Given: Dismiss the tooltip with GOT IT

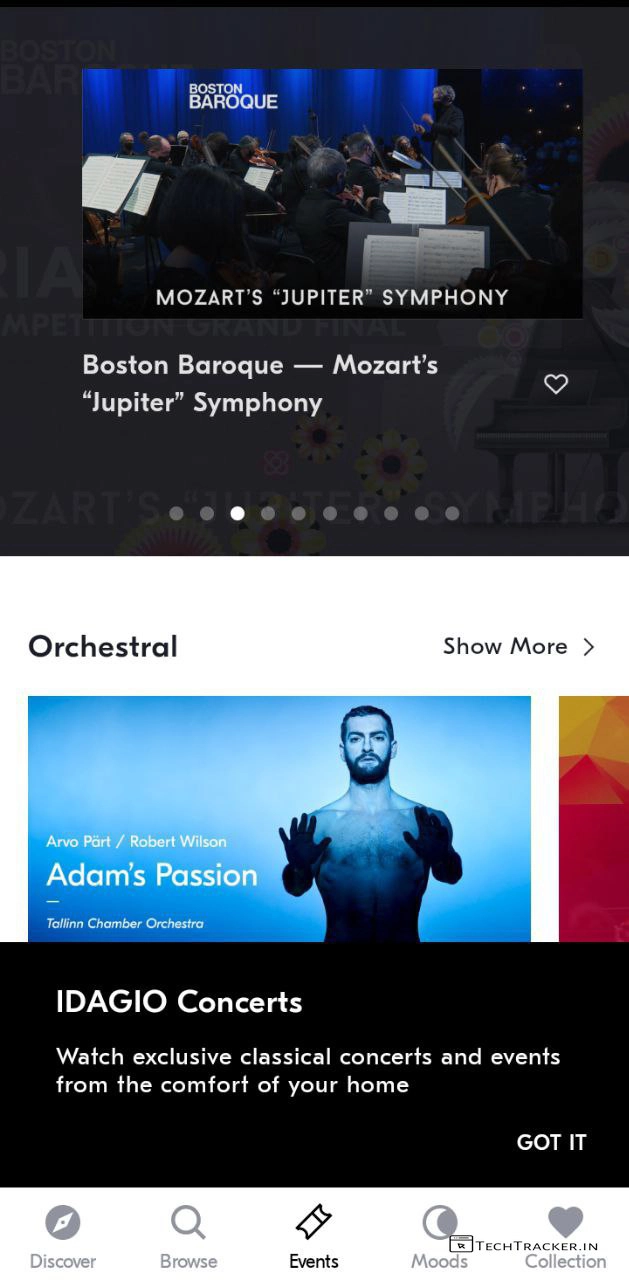Looking at the screenshot, I should [551, 1142].
